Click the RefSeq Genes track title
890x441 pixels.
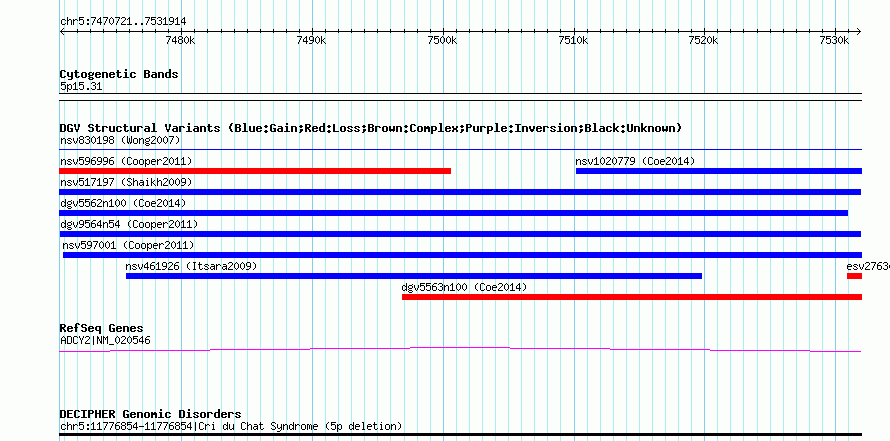pyautogui.click(x=102, y=329)
